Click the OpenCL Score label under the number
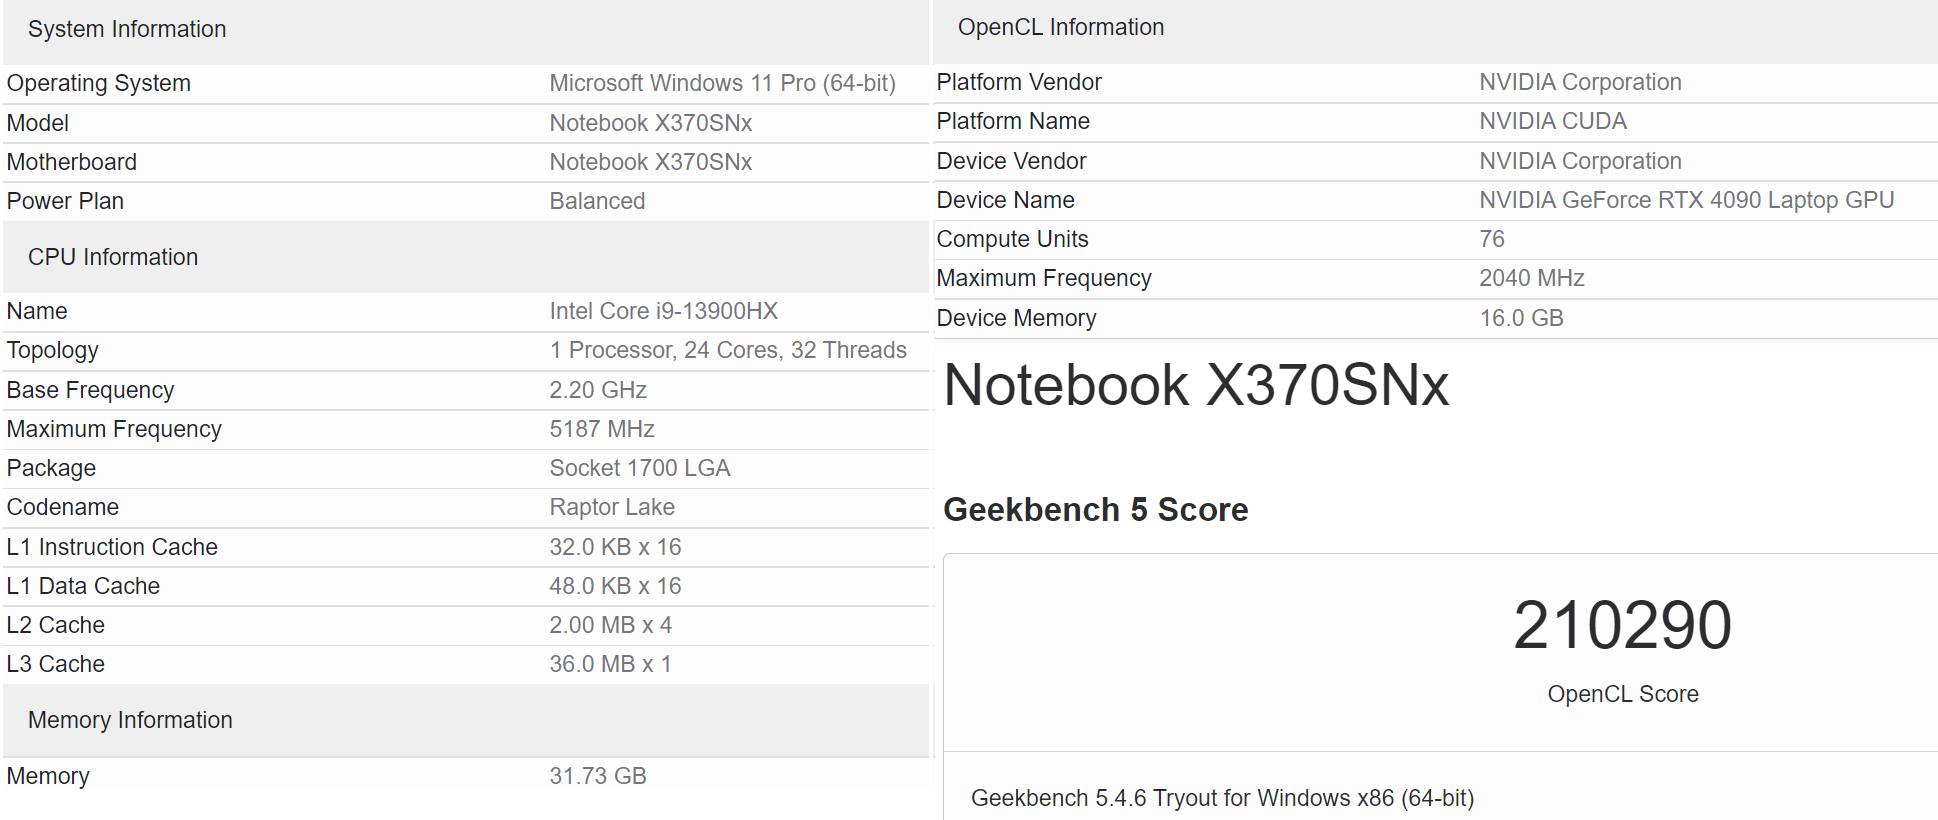This screenshot has height=820, width=1938. (1622, 694)
